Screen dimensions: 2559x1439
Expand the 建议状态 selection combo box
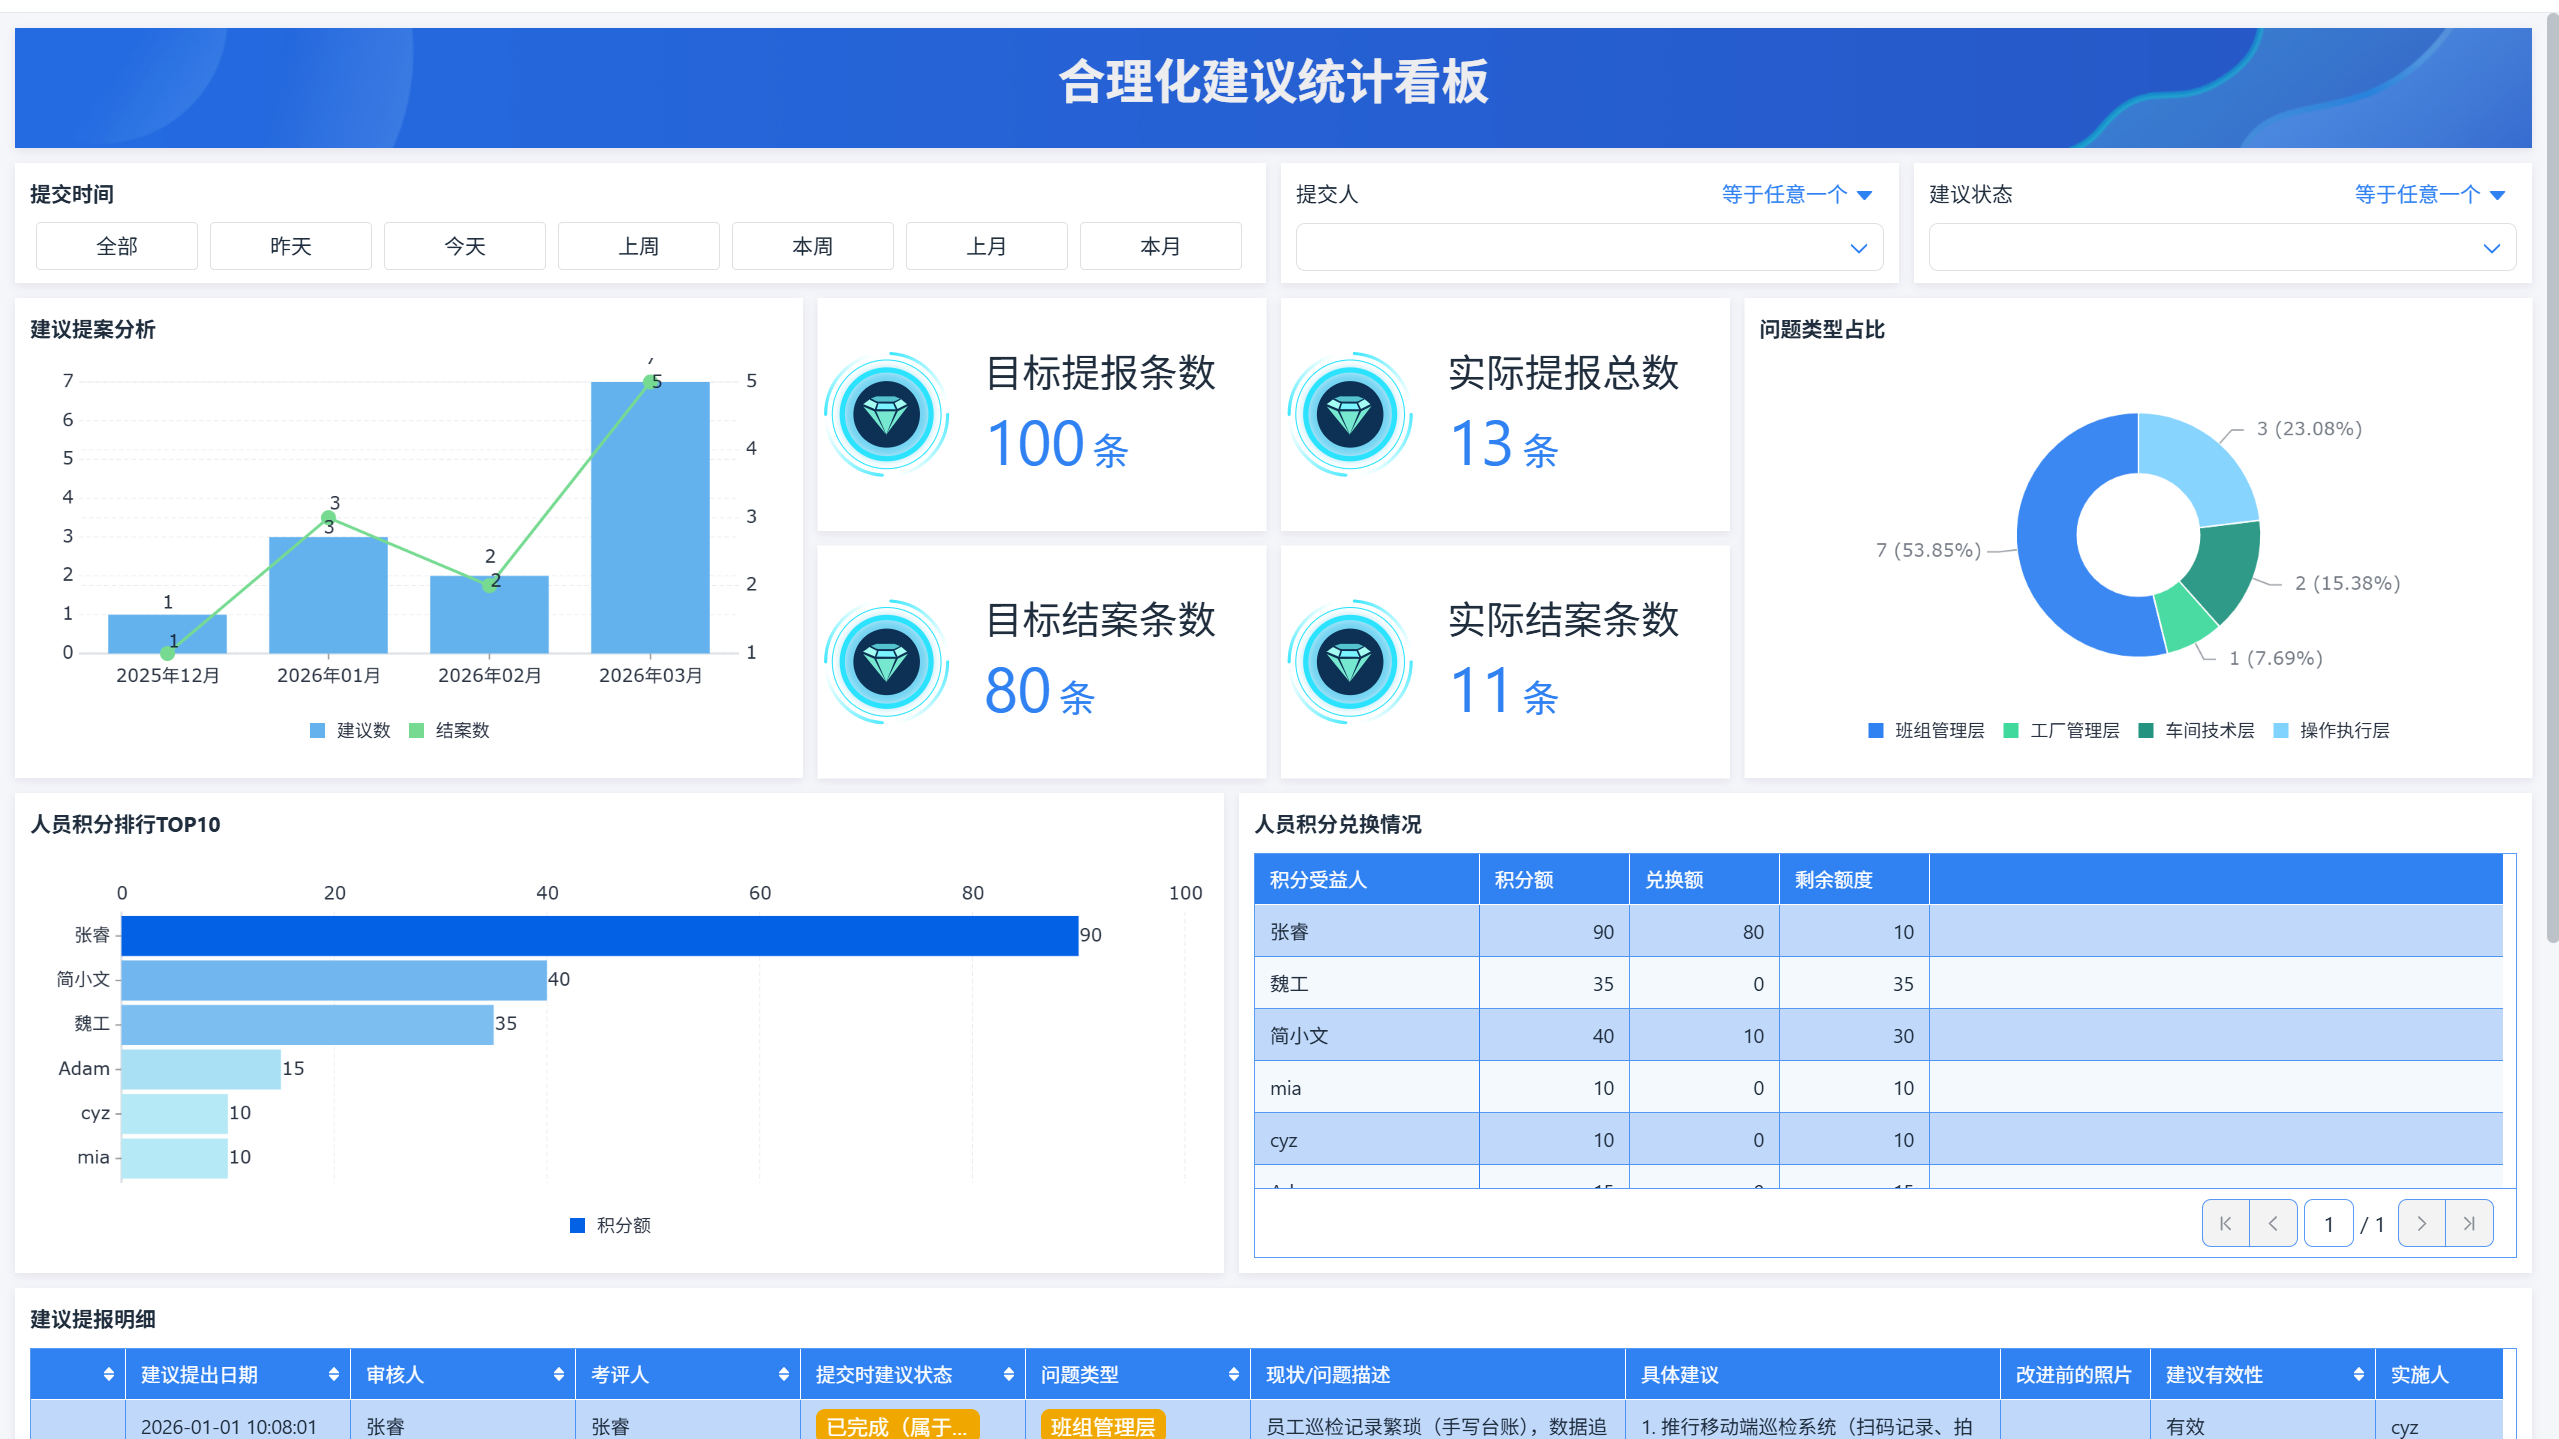(x=2221, y=248)
